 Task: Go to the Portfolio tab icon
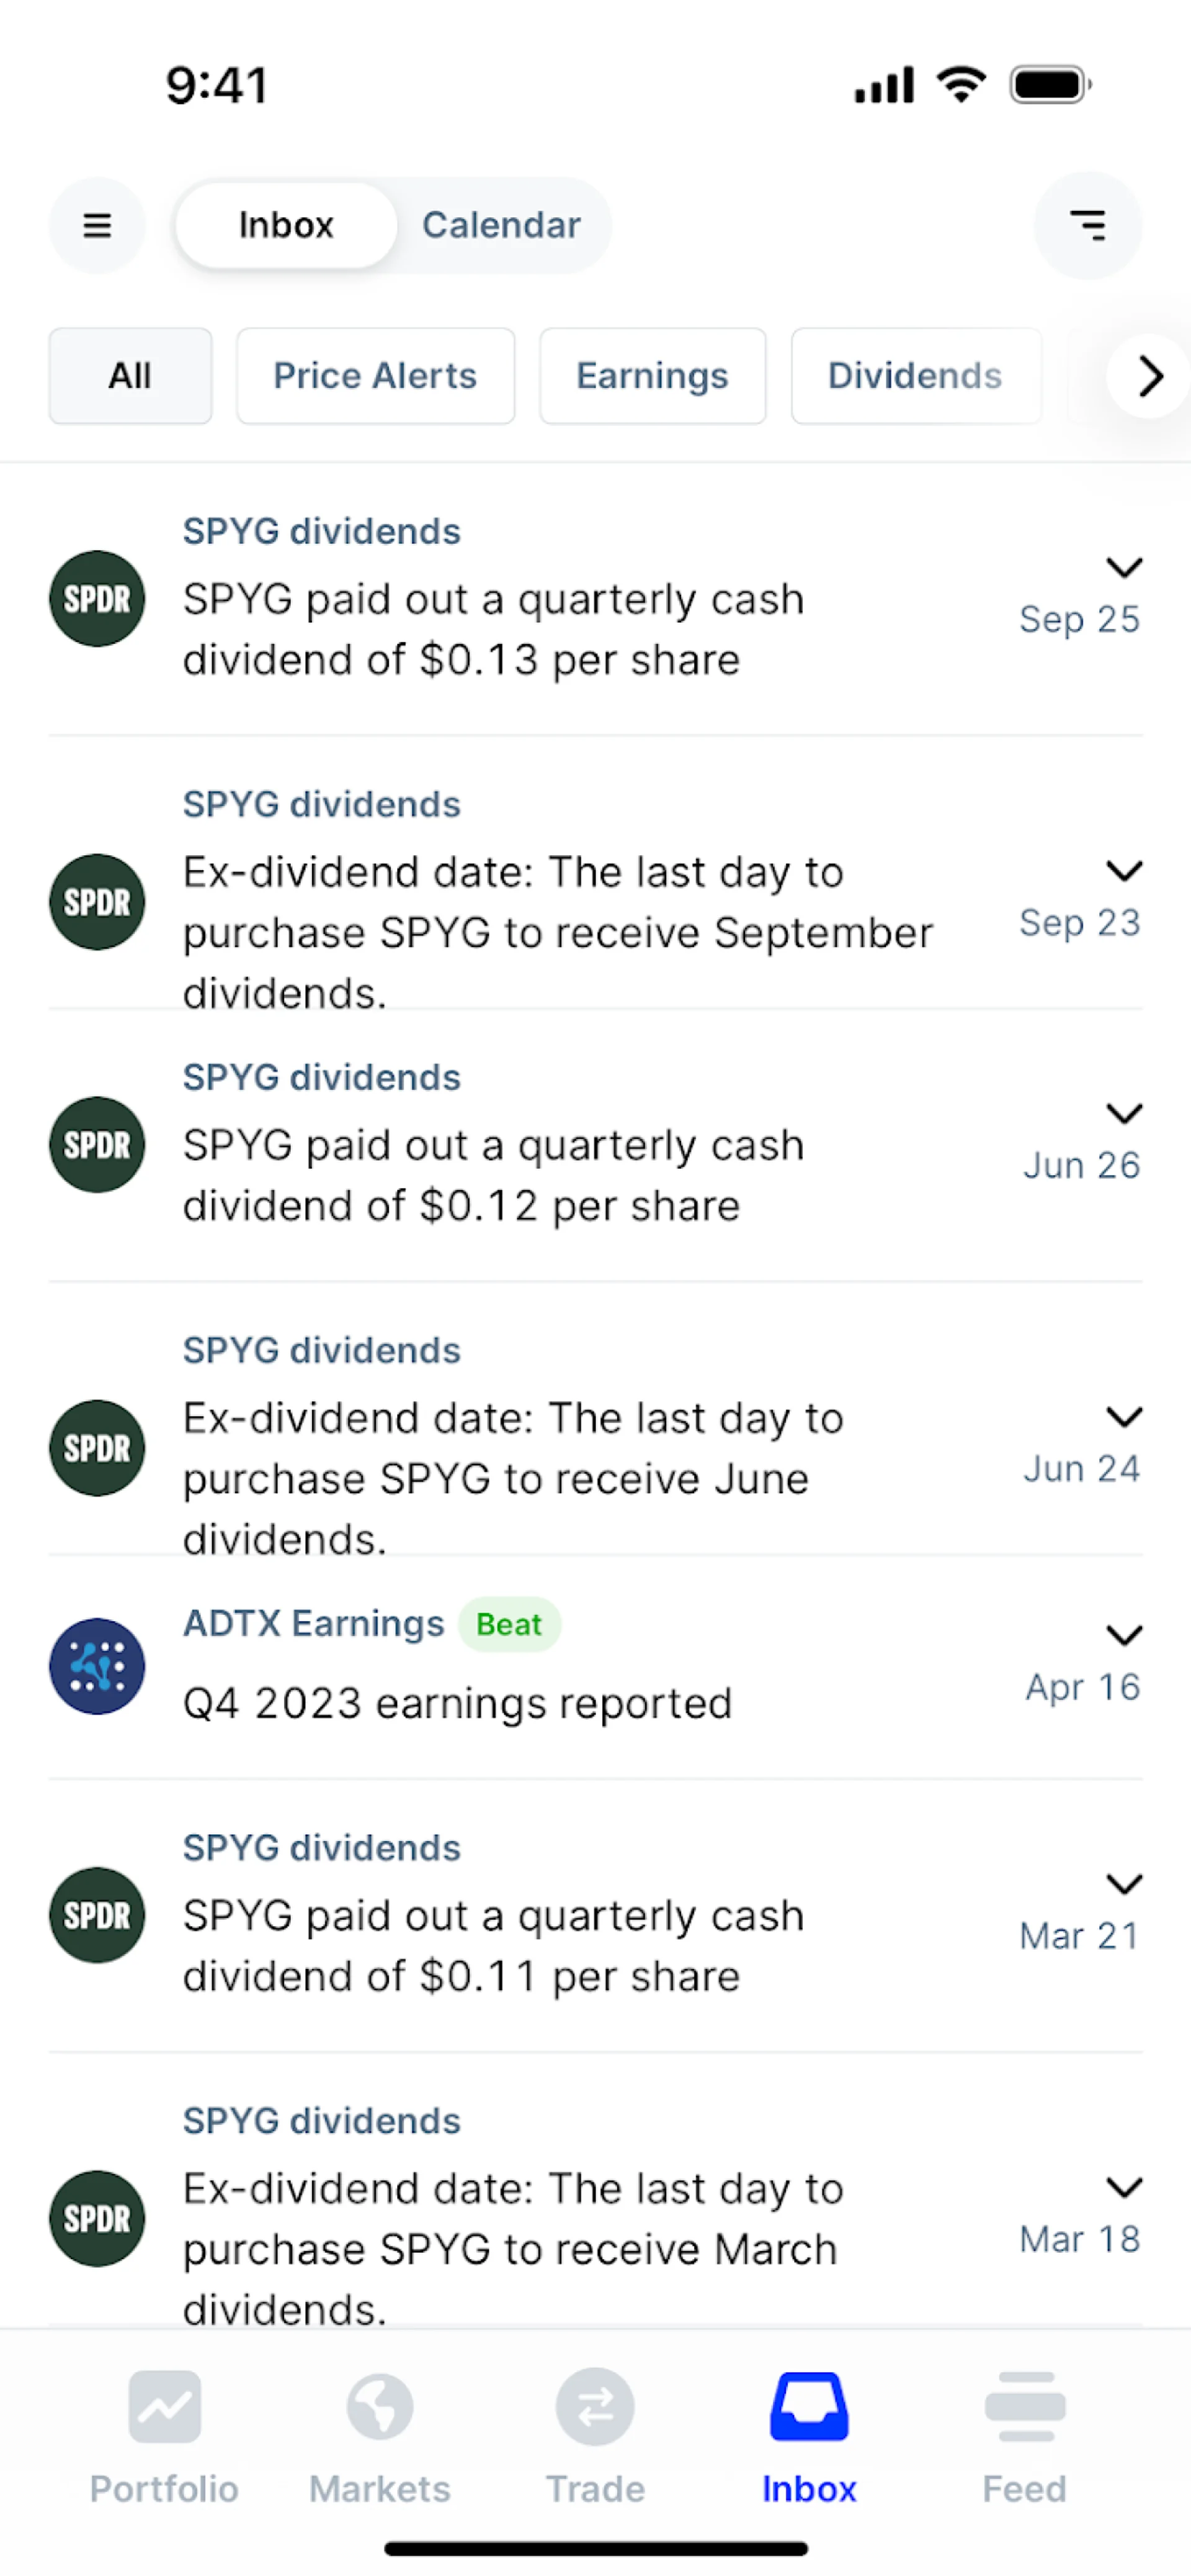pos(164,2408)
